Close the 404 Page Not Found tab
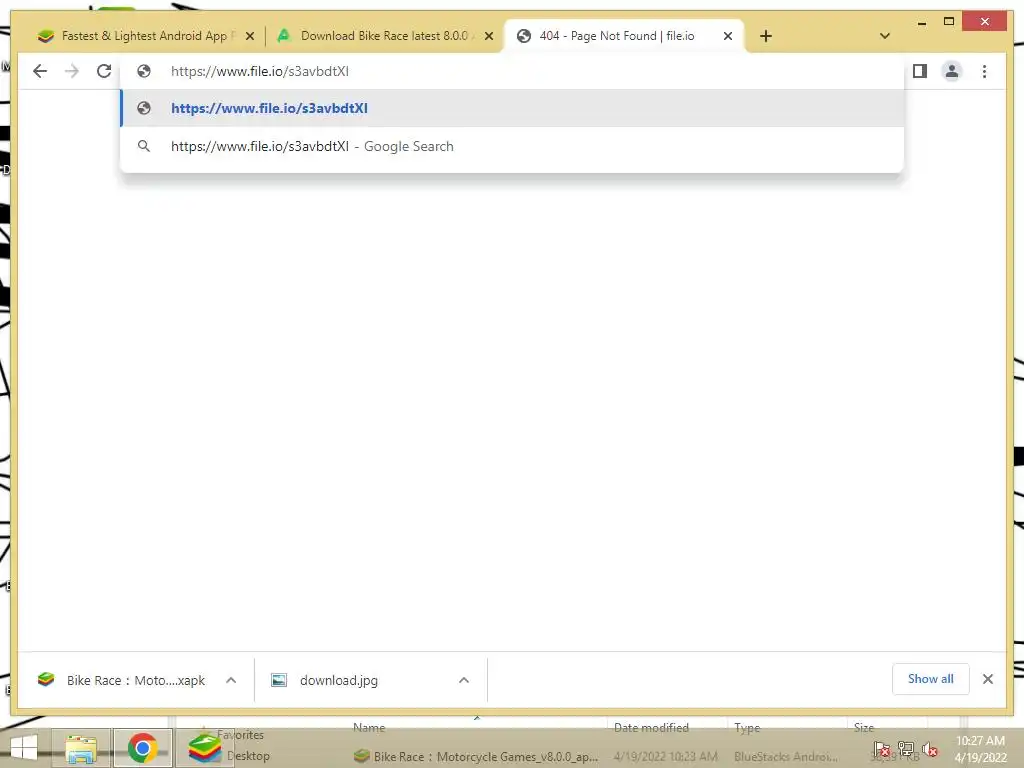This screenshot has width=1024, height=768. [728, 36]
